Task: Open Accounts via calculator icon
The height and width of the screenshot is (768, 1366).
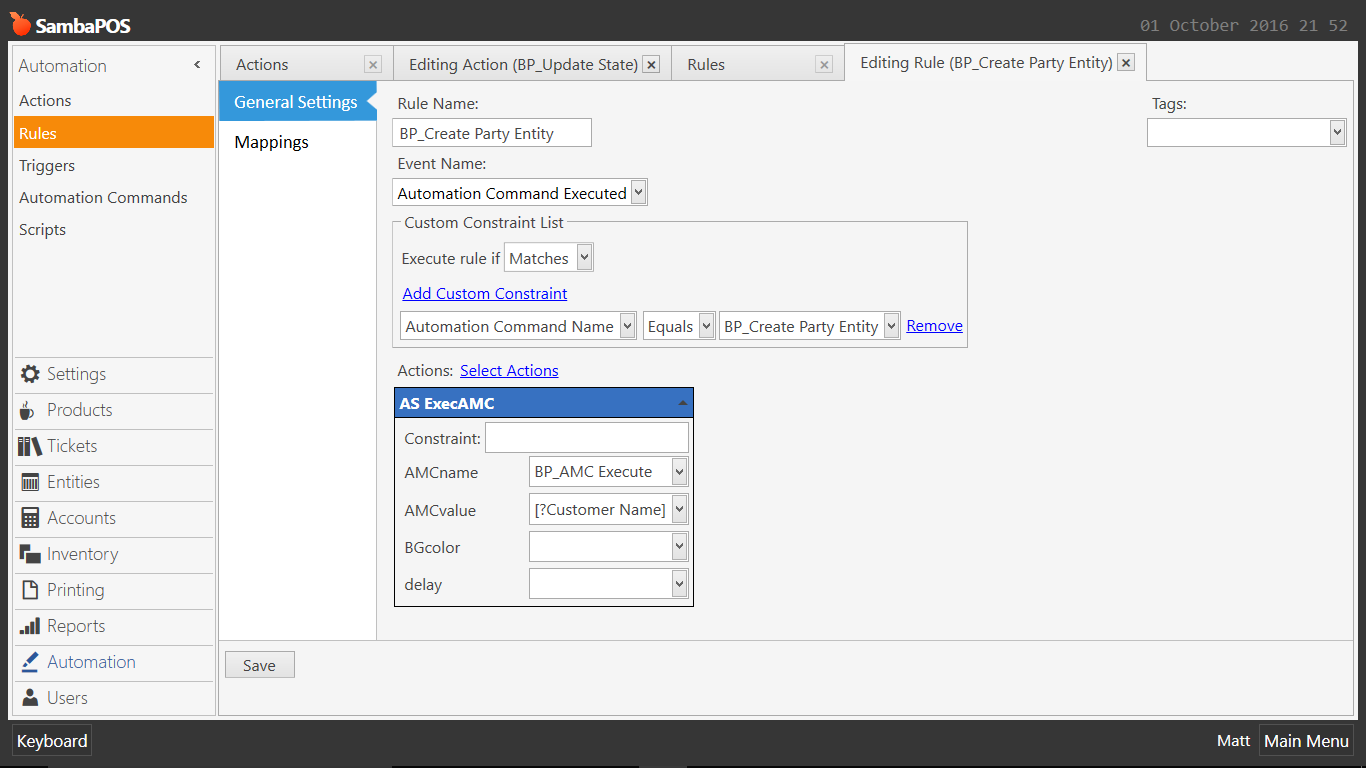Action: [x=30, y=518]
